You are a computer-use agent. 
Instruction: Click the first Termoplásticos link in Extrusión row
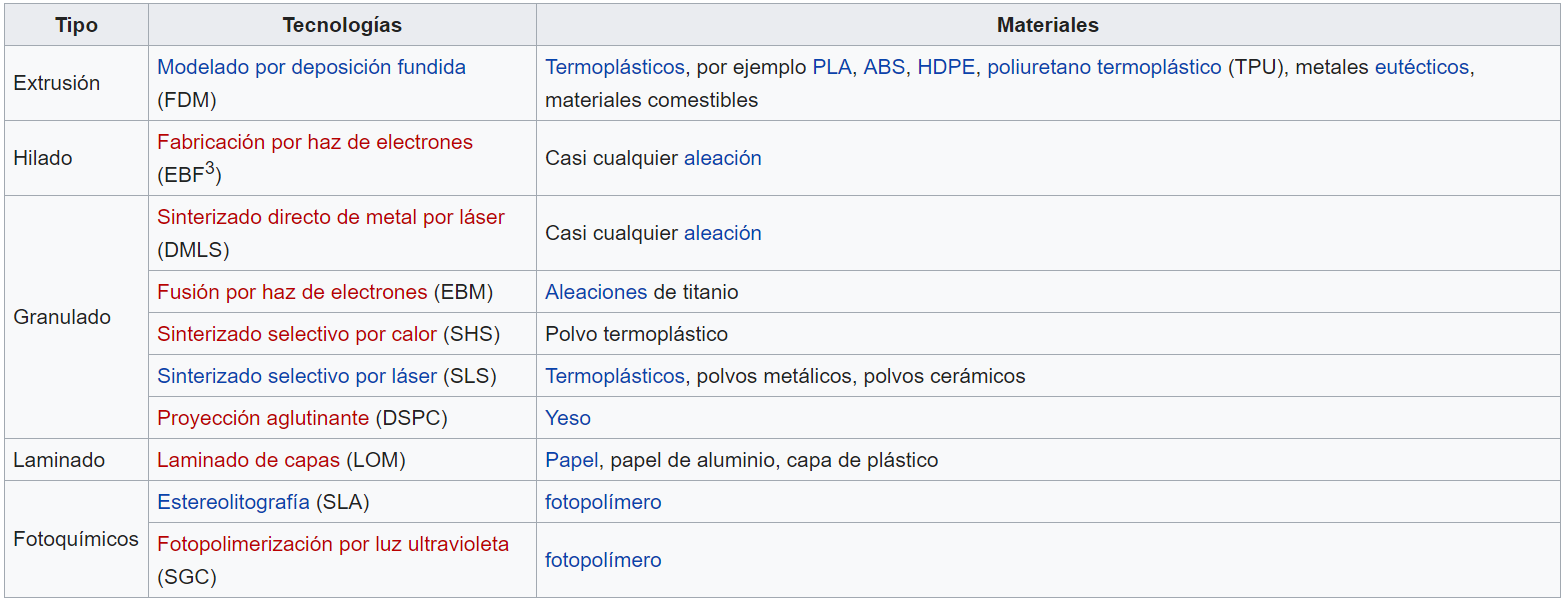615,67
